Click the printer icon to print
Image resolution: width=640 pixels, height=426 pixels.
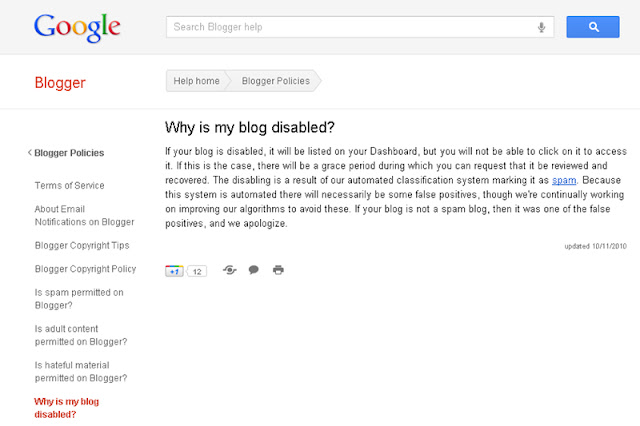278,270
